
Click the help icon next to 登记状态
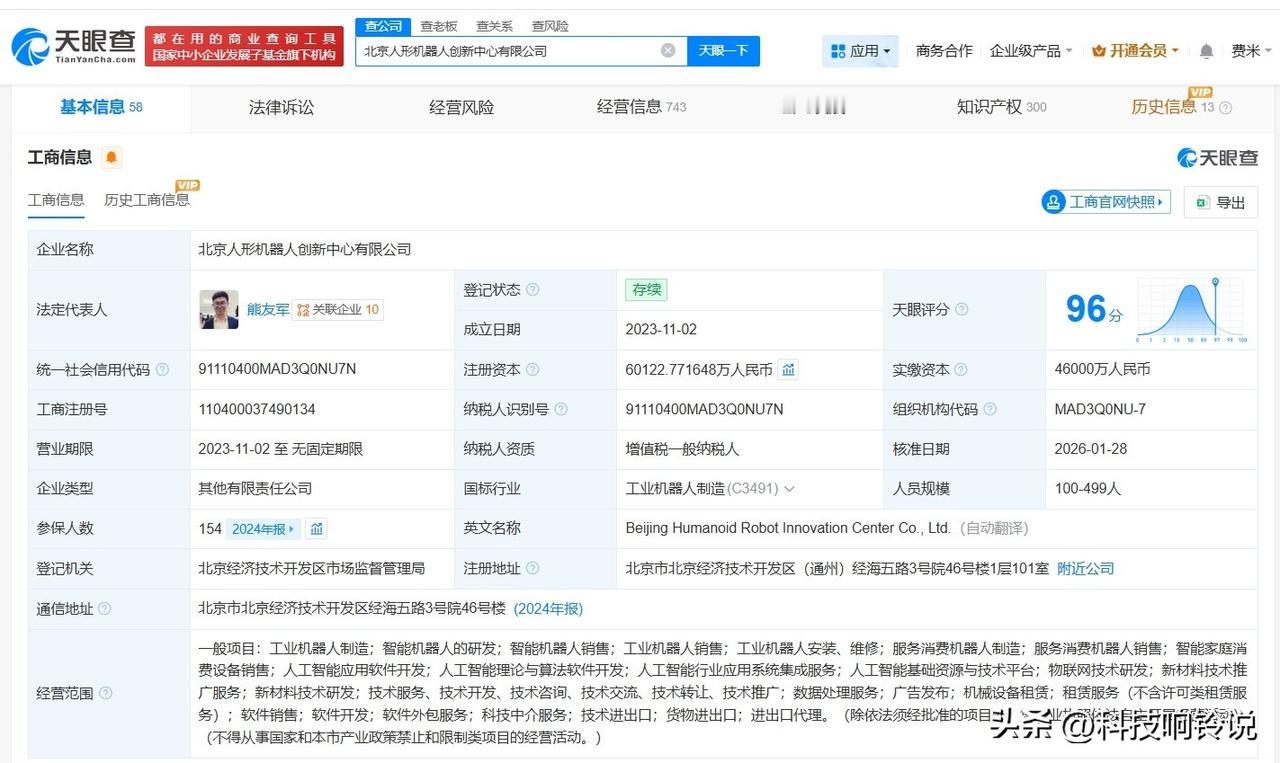click(x=533, y=290)
